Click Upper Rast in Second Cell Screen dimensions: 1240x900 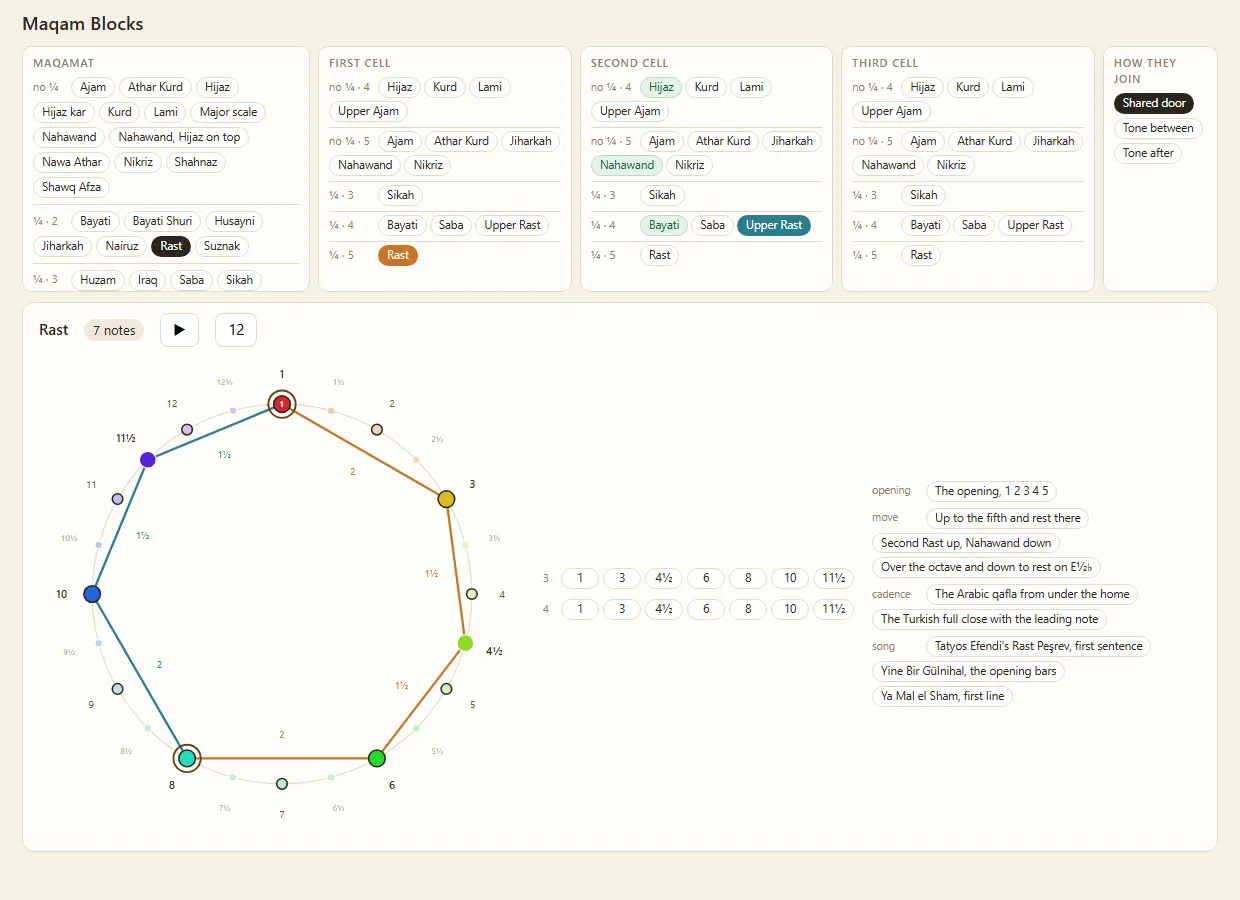(x=774, y=225)
